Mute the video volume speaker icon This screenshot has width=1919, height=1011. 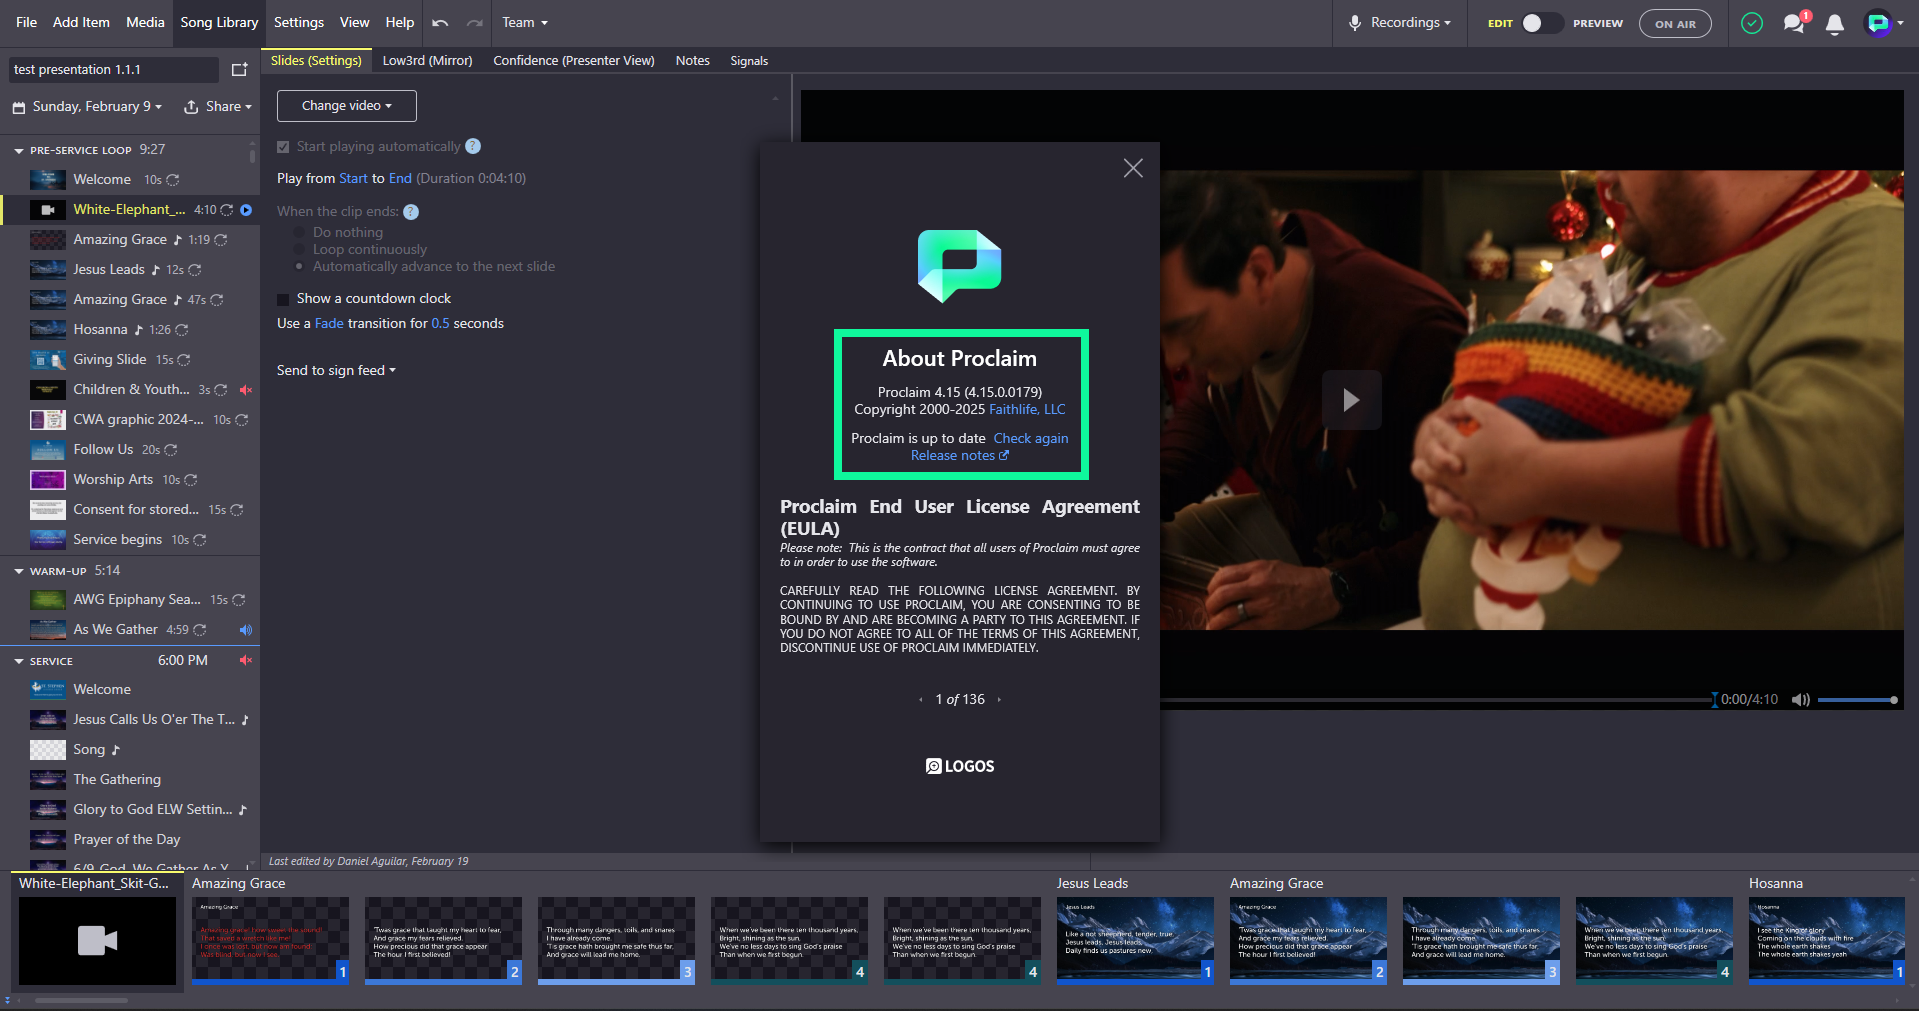[1800, 700]
